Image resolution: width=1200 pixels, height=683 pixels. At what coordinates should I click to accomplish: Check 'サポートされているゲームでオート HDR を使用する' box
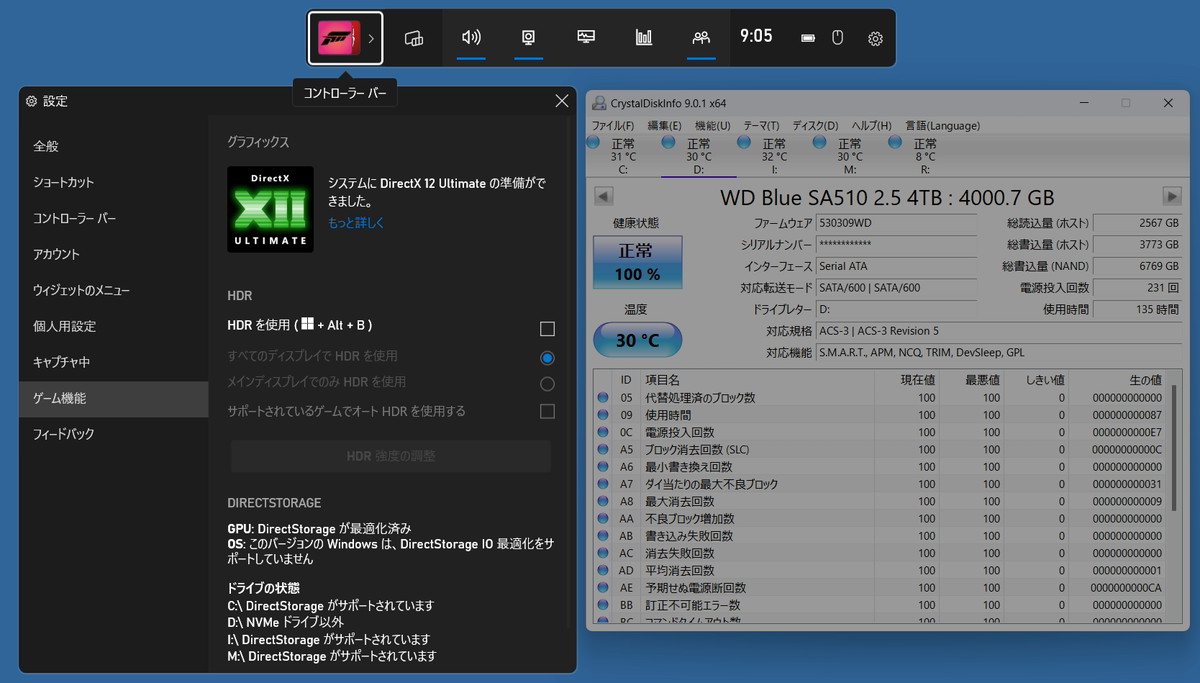click(x=547, y=411)
